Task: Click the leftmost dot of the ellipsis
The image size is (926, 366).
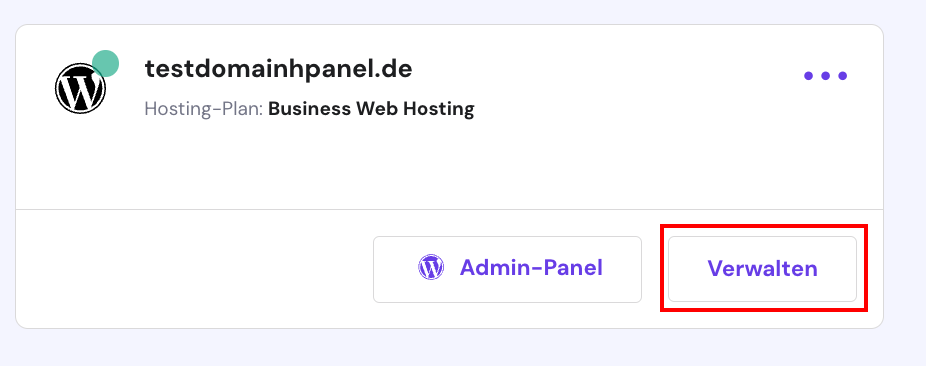Action: (x=808, y=76)
